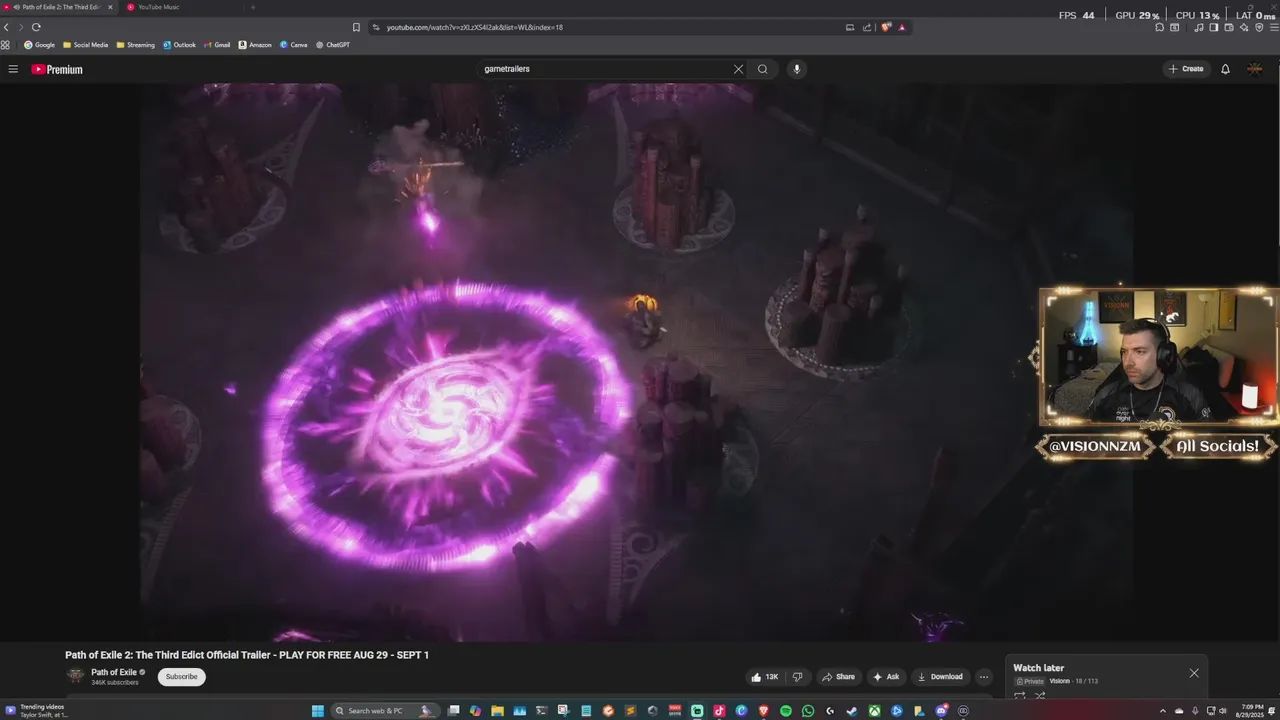
Task: Download the video for offline viewing
Action: coord(940,677)
